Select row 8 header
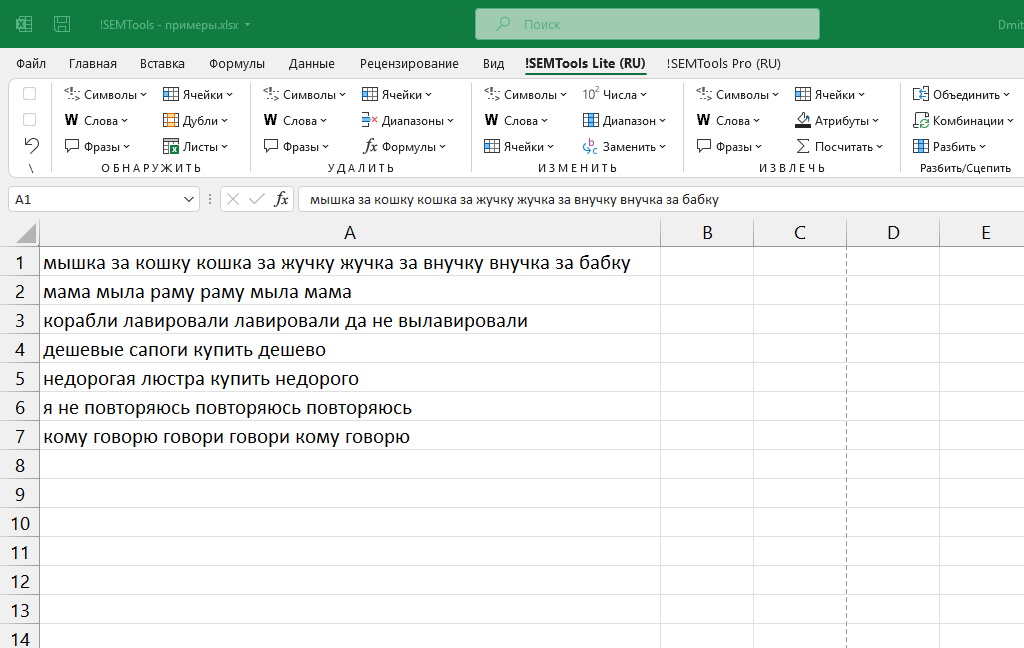Viewport: 1024px width, 648px height. point(20,465)
